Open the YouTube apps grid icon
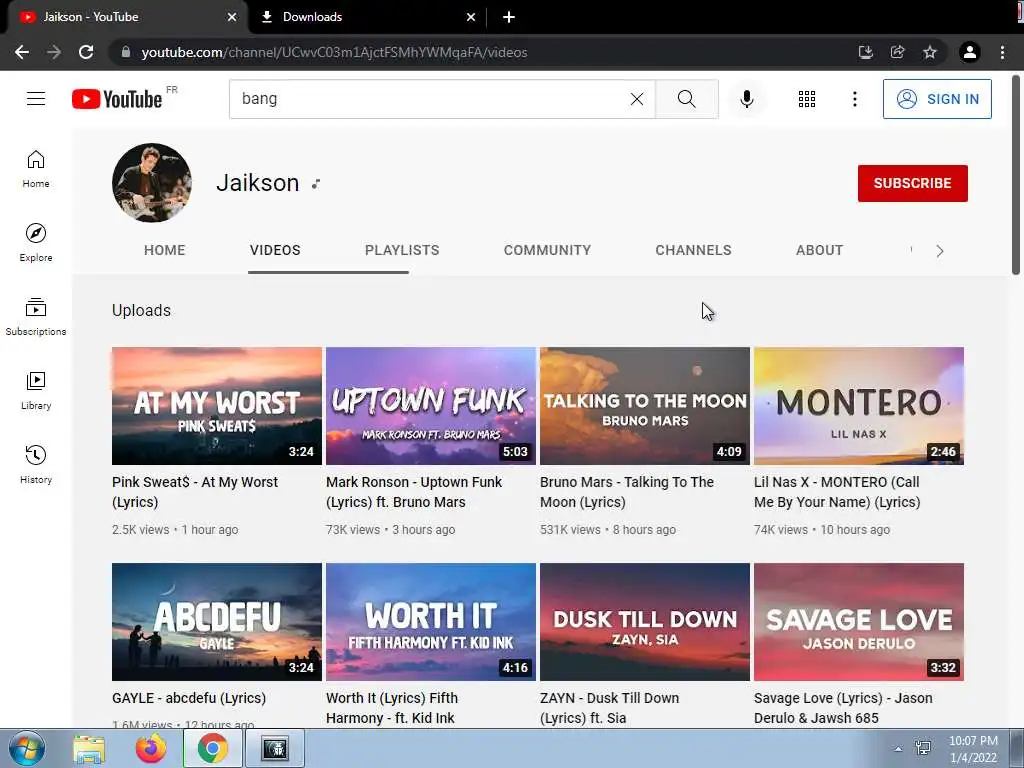This screenshot has width=1024, height=768. [807, 99]
